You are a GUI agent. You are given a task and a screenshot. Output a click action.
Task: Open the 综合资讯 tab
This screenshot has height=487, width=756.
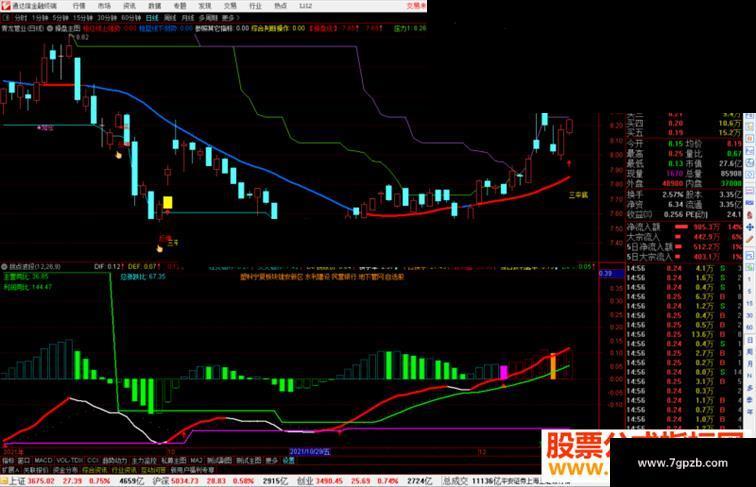(95, 470)
